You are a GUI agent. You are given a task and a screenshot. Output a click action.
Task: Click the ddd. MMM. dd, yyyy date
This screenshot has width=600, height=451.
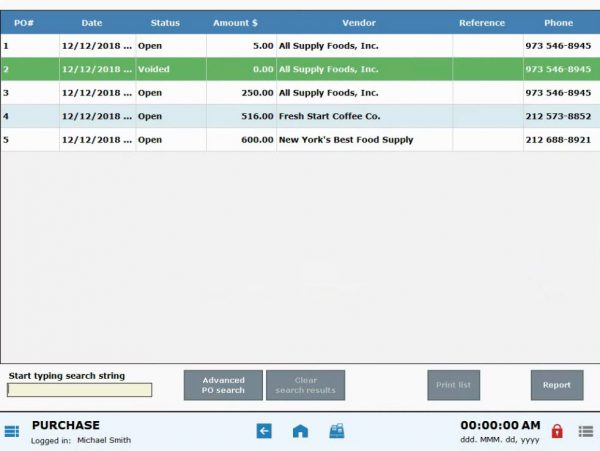[500, 440]
